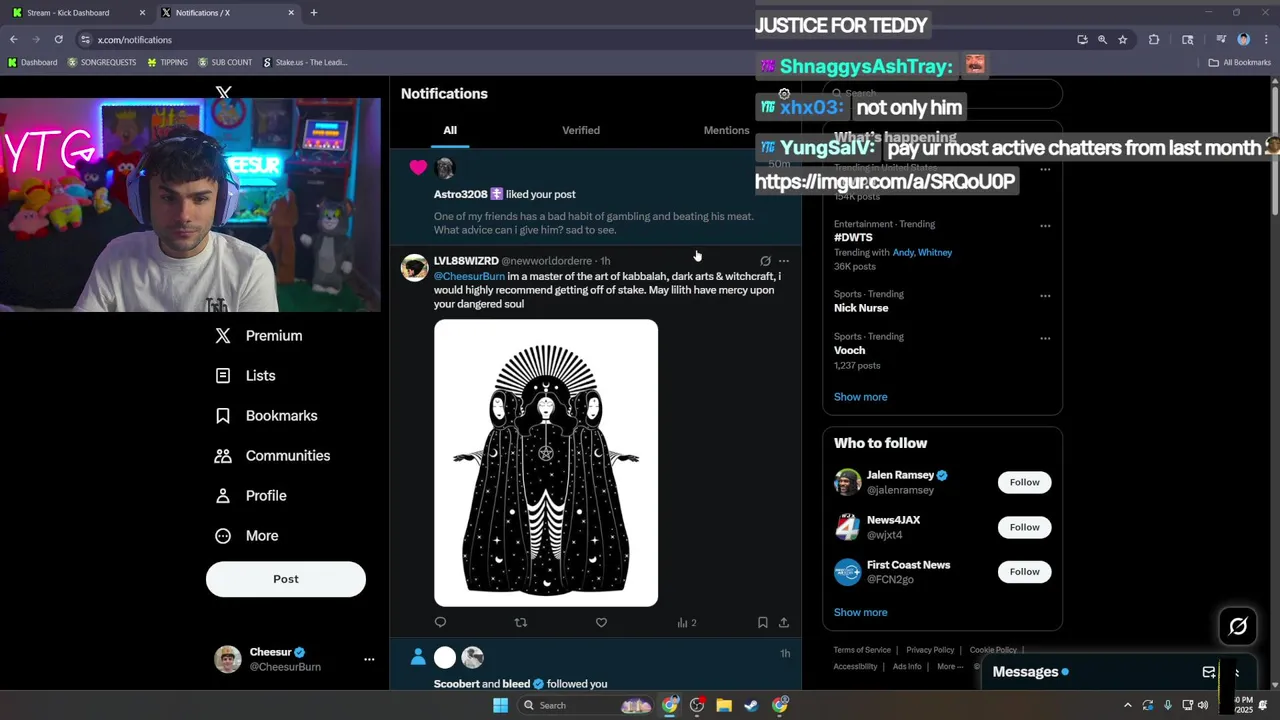Open the SONGREQUESTS bookmark
This screenshot has height=720, width=1280.
pos(102,62)
